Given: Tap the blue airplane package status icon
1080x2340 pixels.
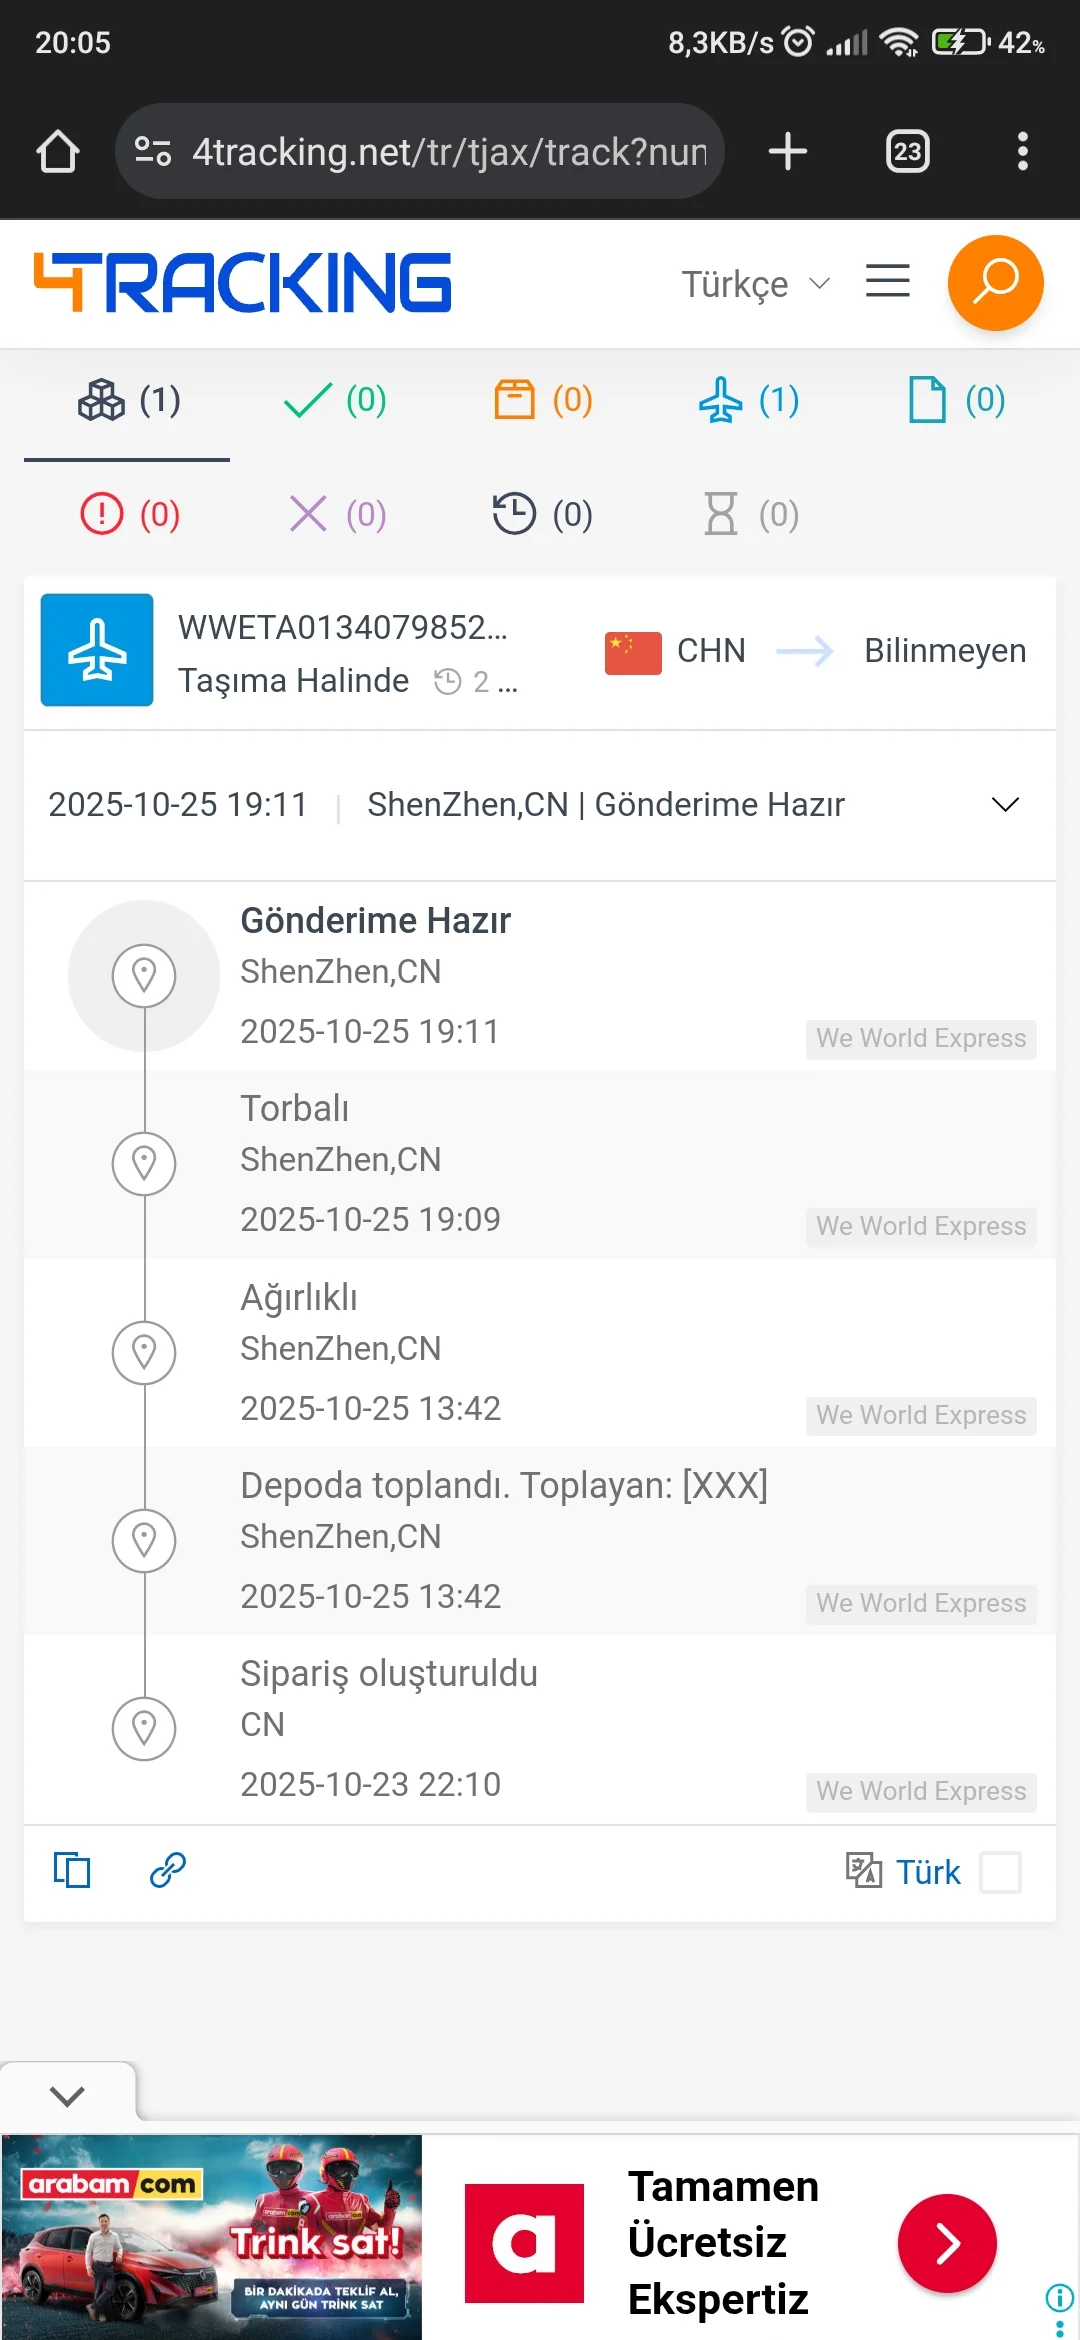Looking at the screenshot, I should 97,650.
